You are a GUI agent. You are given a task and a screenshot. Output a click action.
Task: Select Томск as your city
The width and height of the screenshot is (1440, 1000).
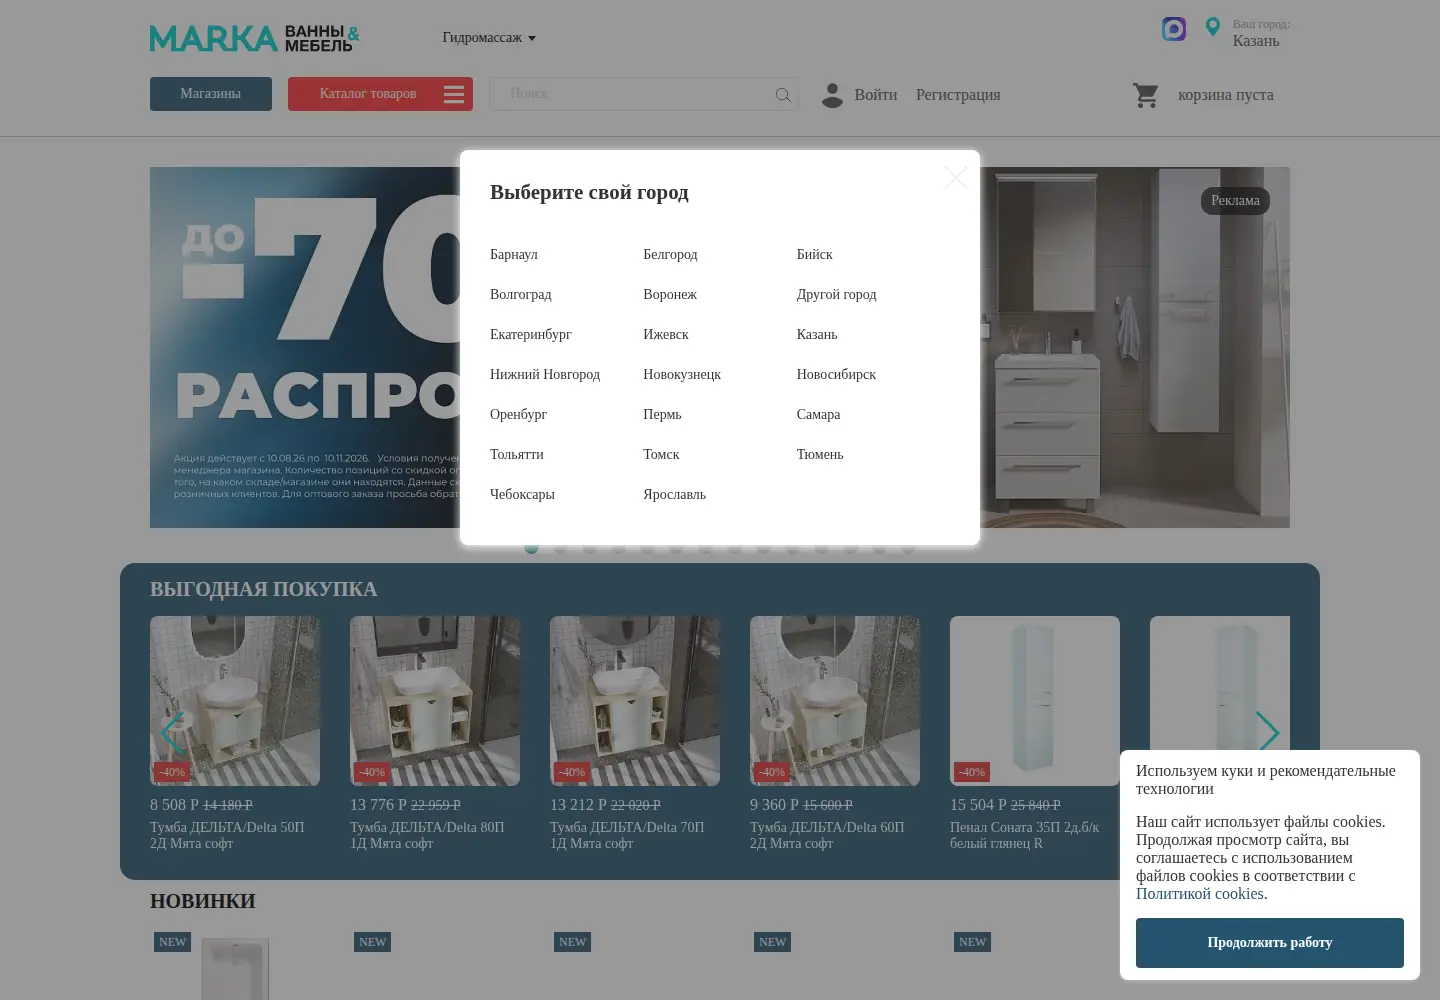[x=661, y=455]
